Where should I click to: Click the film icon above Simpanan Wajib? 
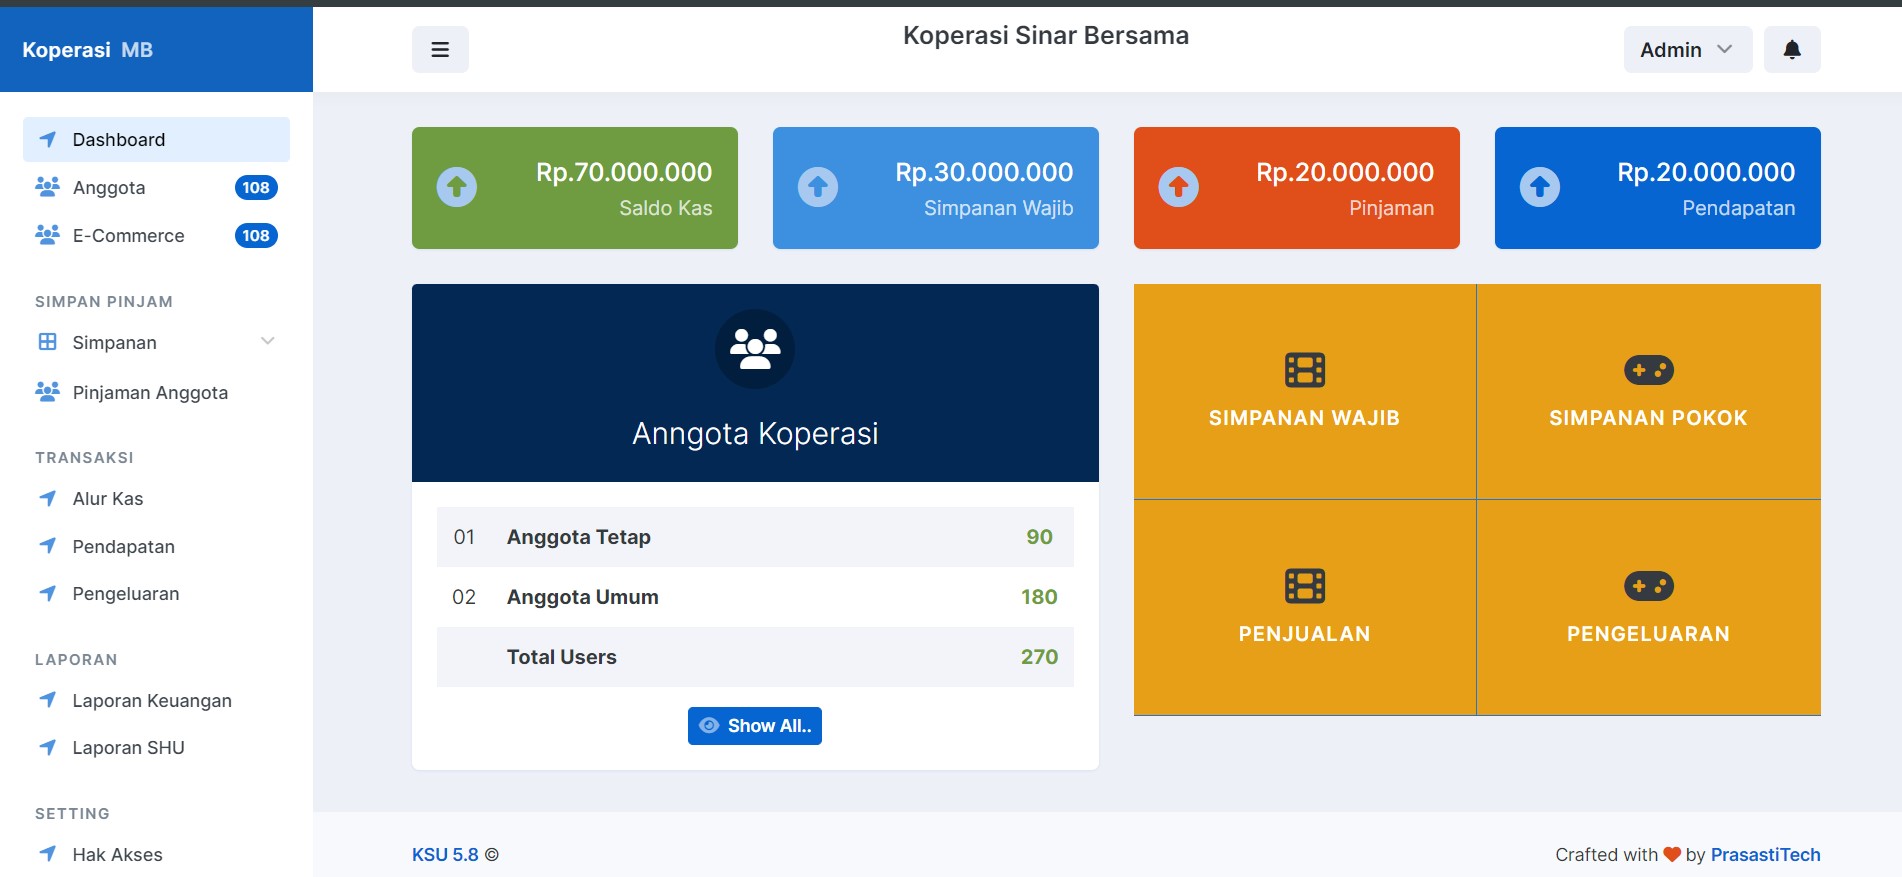(1304, 370)
